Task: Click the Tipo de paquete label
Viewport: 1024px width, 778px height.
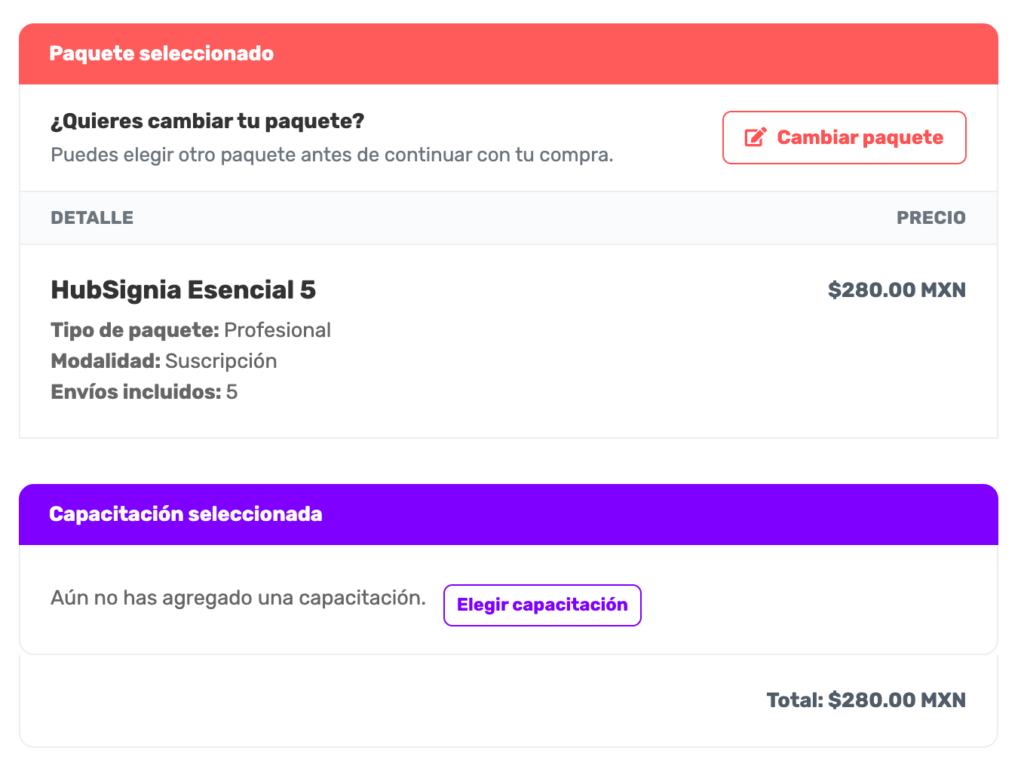Action: tap(135, 330)
